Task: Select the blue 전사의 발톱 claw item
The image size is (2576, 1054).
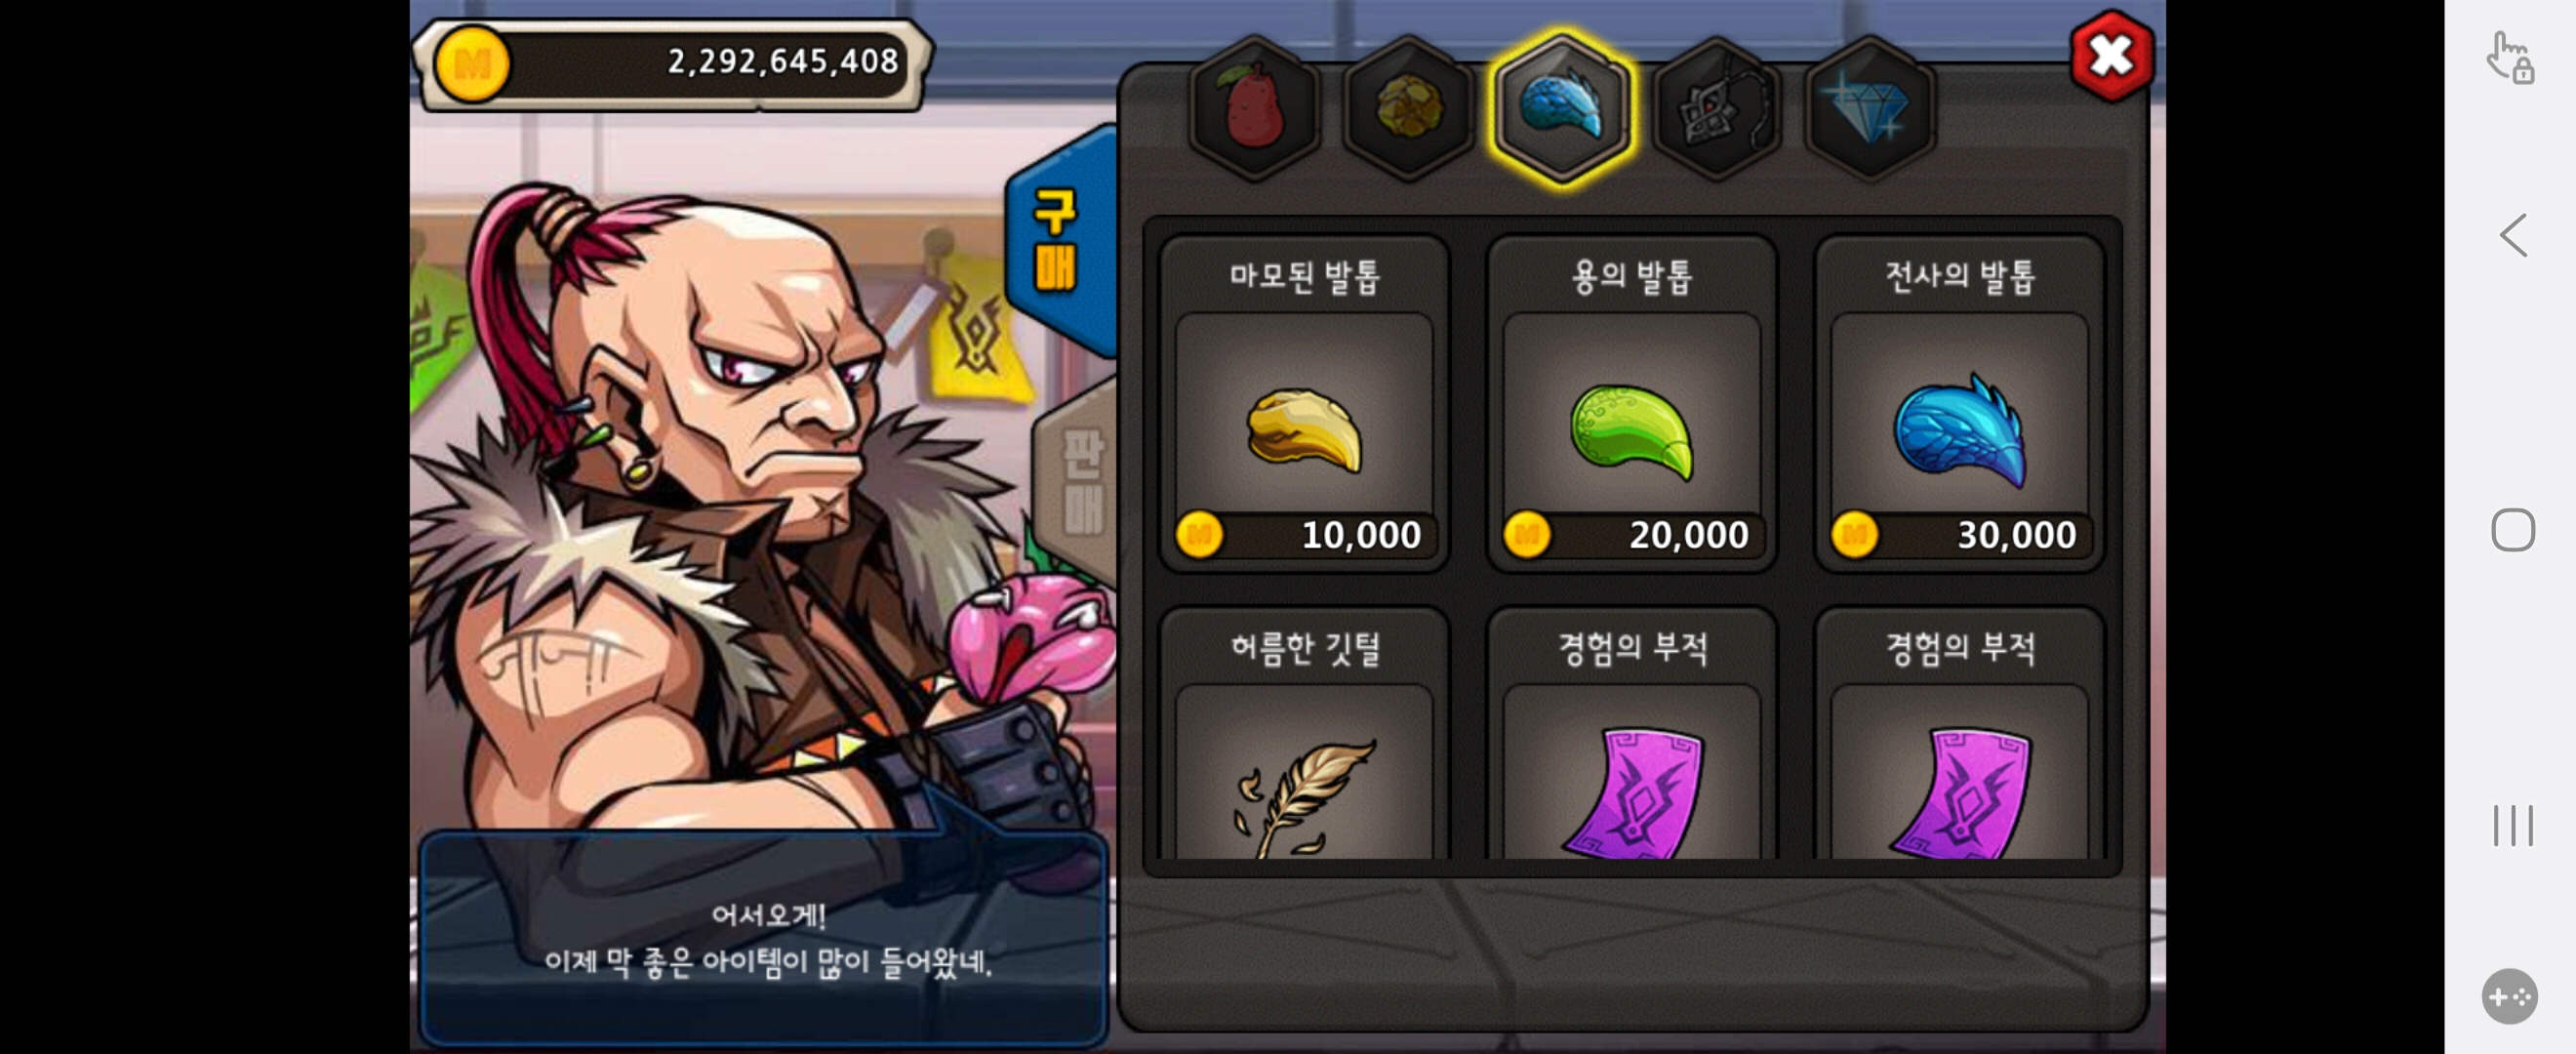Action: coord(1960,404)
